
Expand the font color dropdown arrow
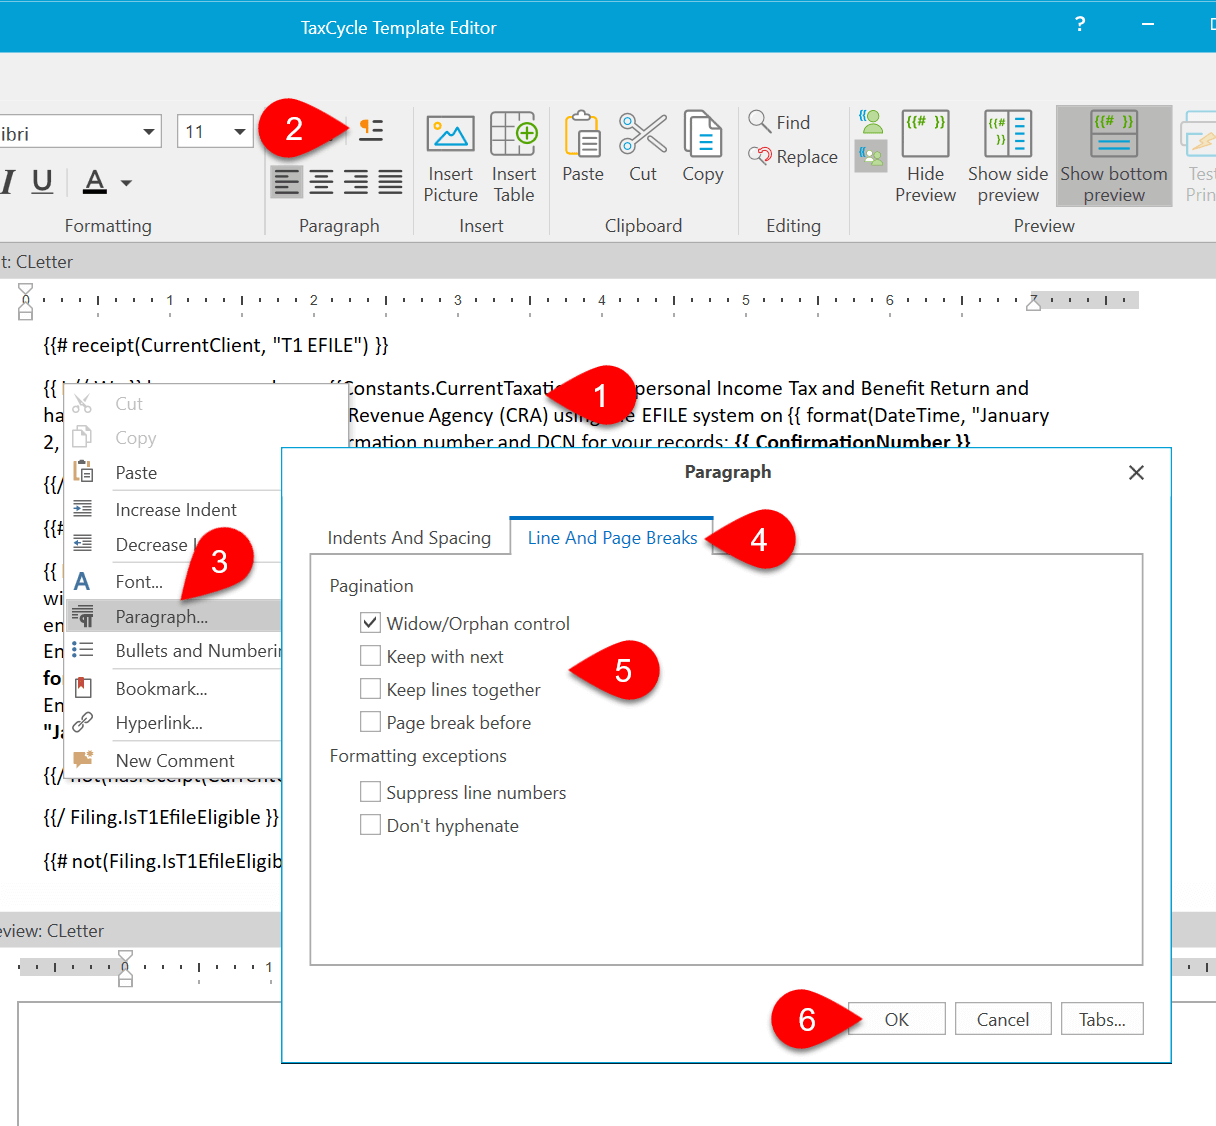(x=126, y=183)
